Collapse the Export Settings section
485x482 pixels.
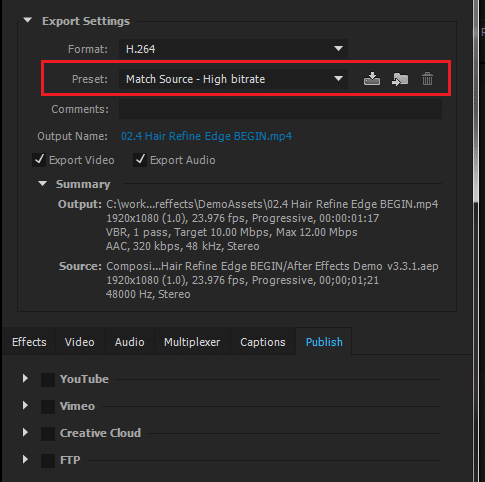(x=28, y=21)
